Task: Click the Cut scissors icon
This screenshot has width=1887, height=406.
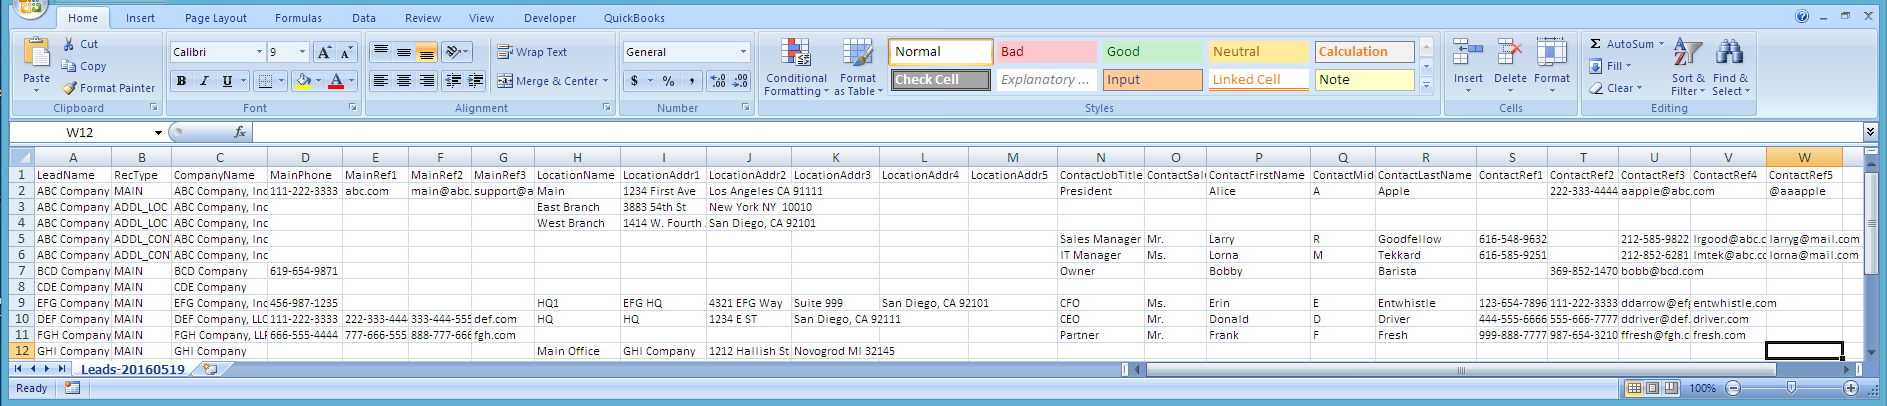Action: click(x=69, y=44)
